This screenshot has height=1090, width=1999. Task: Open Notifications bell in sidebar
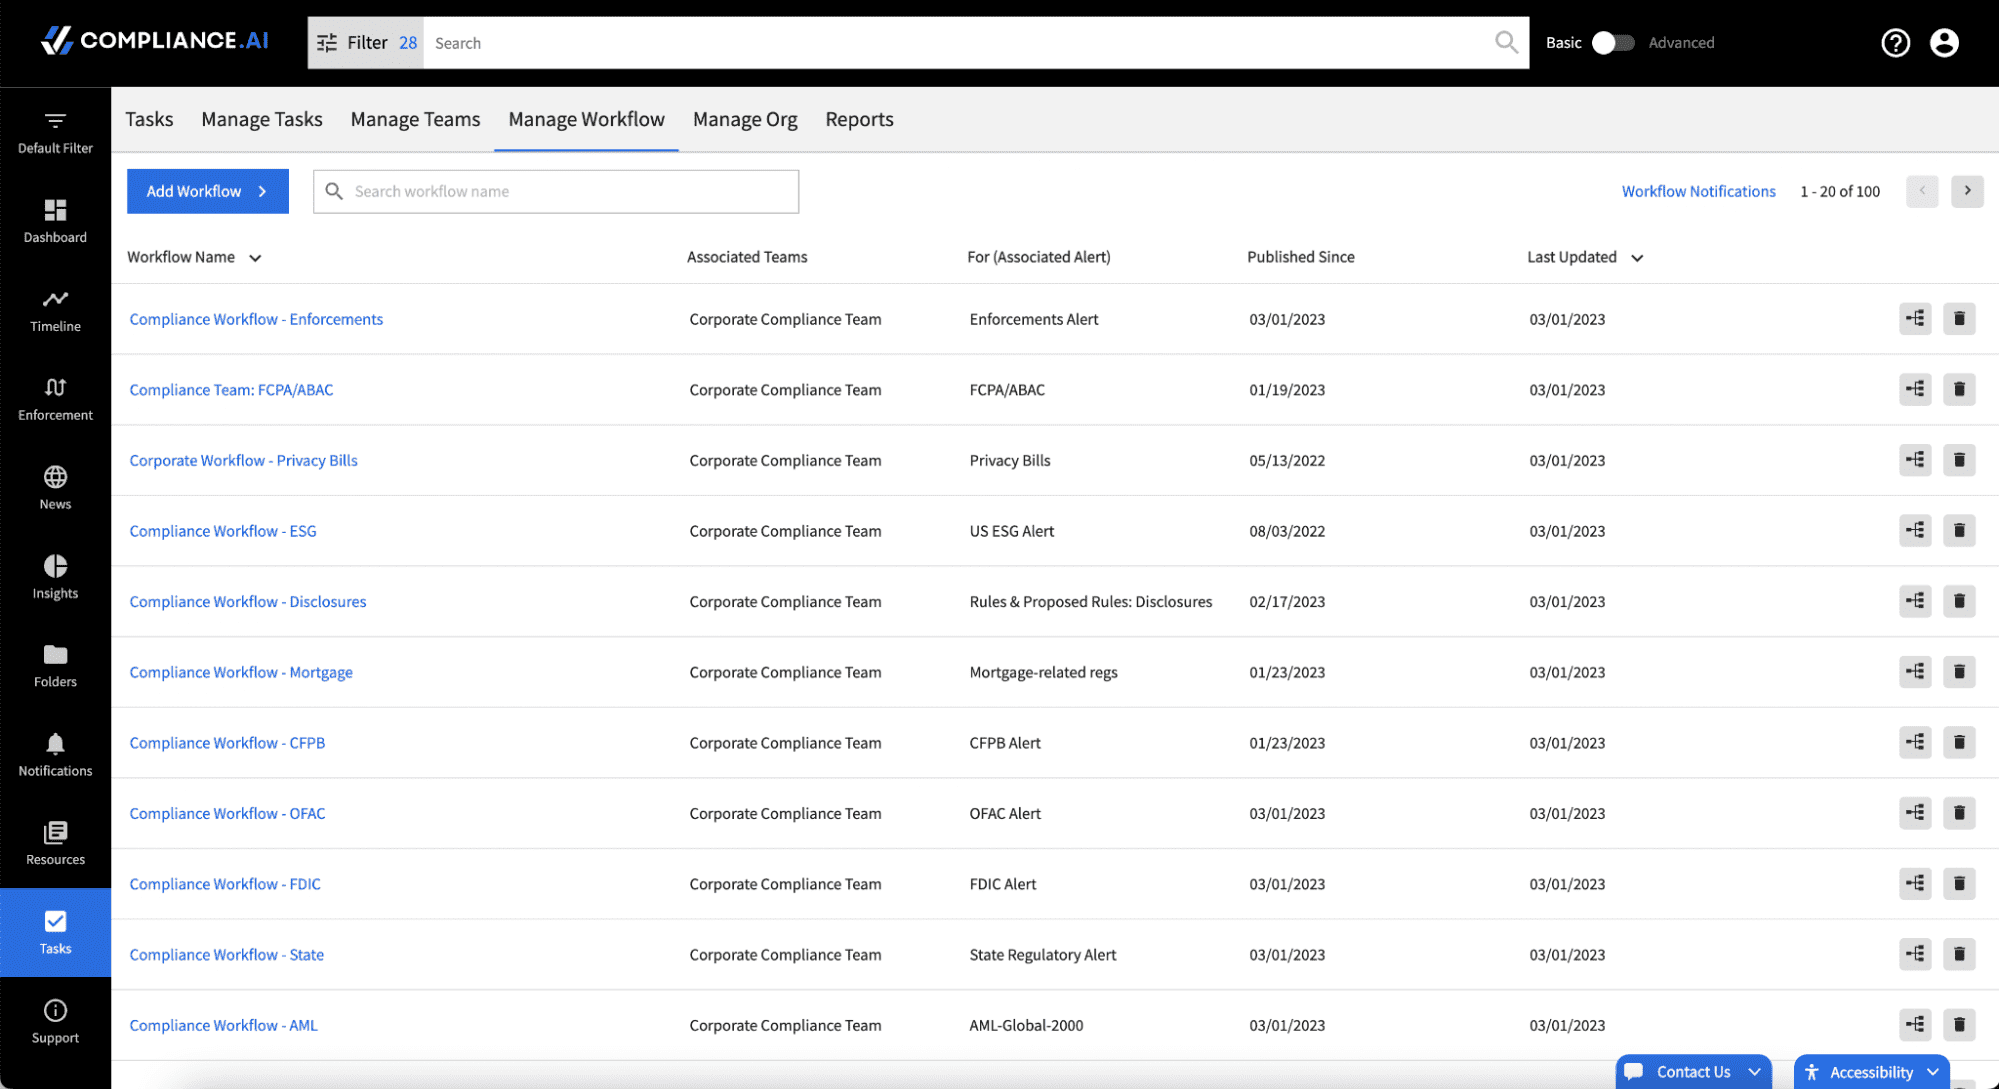click(55, 755)
